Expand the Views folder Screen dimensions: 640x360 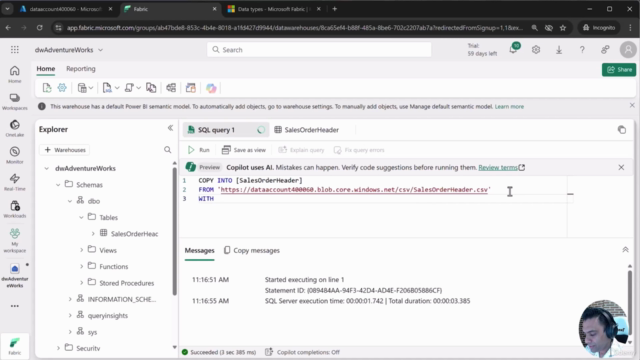point(81,250)
